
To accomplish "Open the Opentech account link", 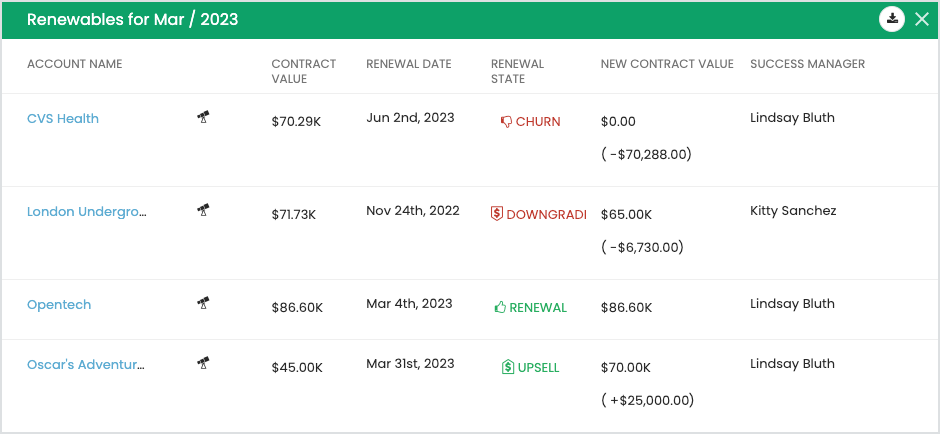I will 59,305.
